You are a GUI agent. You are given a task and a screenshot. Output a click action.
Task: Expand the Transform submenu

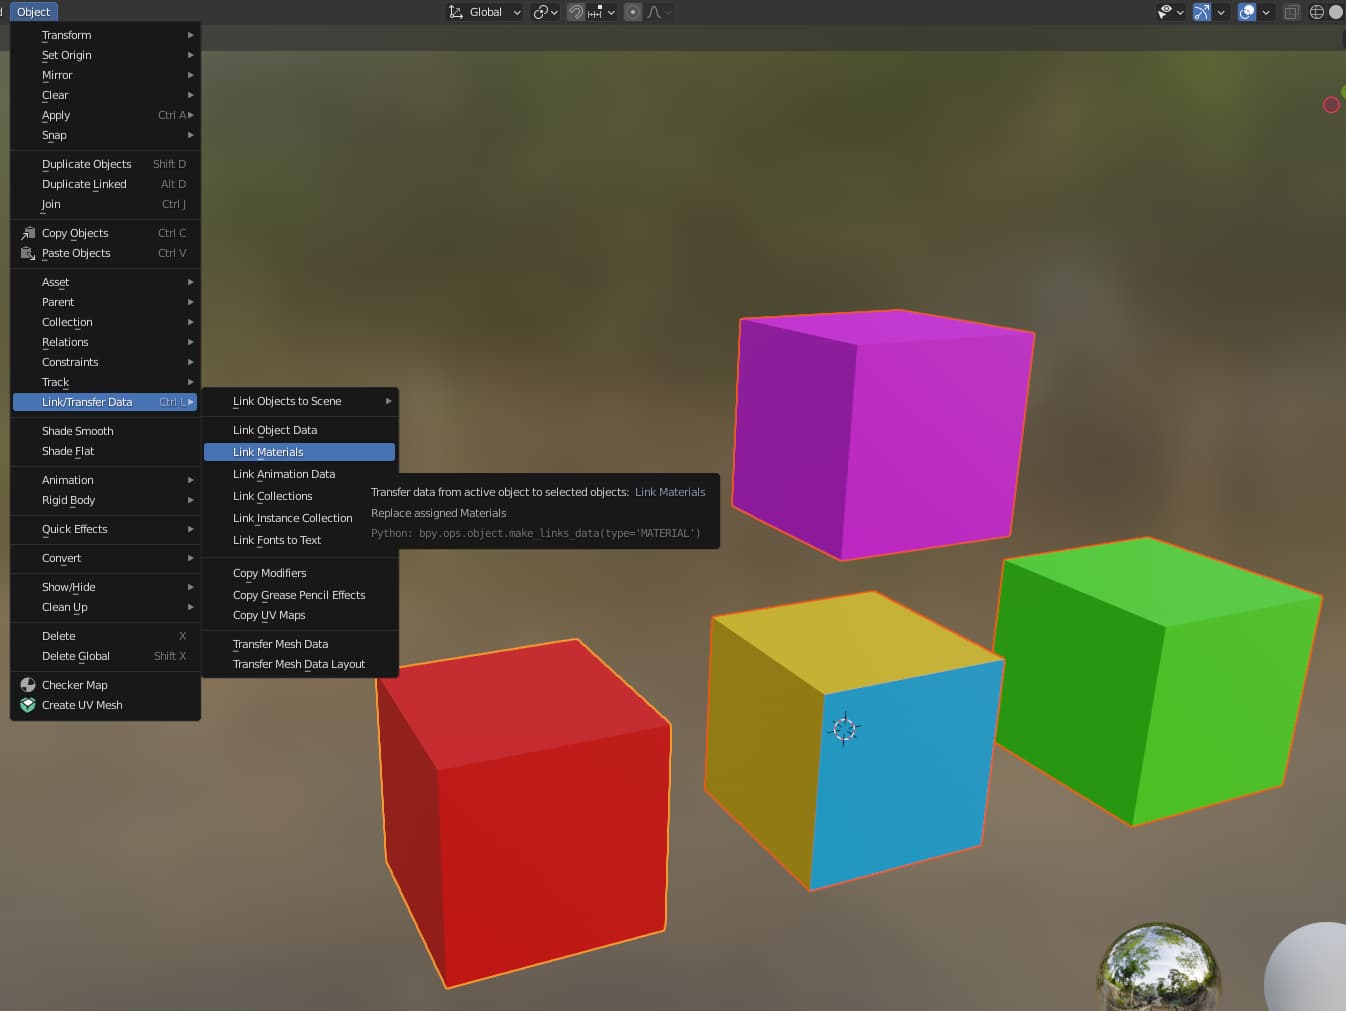[x=105, y=35]
